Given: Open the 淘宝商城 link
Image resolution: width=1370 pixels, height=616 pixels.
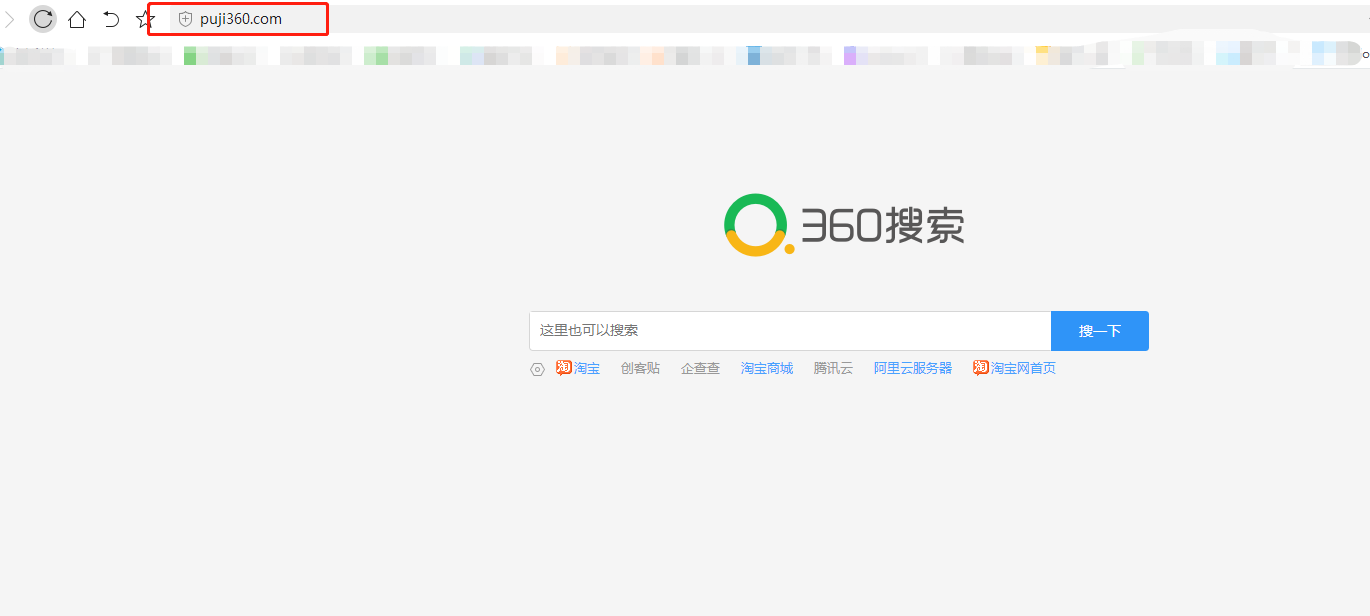Looking at the screenshot, I should tap(767, 368).
